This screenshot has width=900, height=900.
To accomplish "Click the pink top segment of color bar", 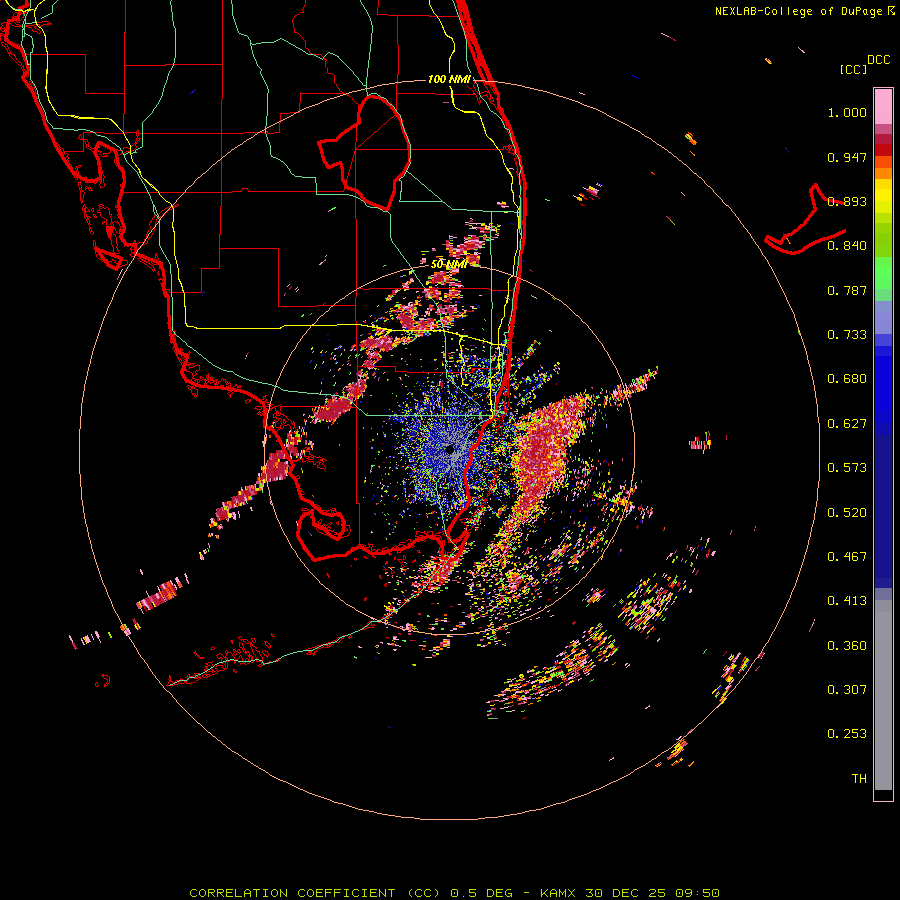I will click(x=883, y=107).
